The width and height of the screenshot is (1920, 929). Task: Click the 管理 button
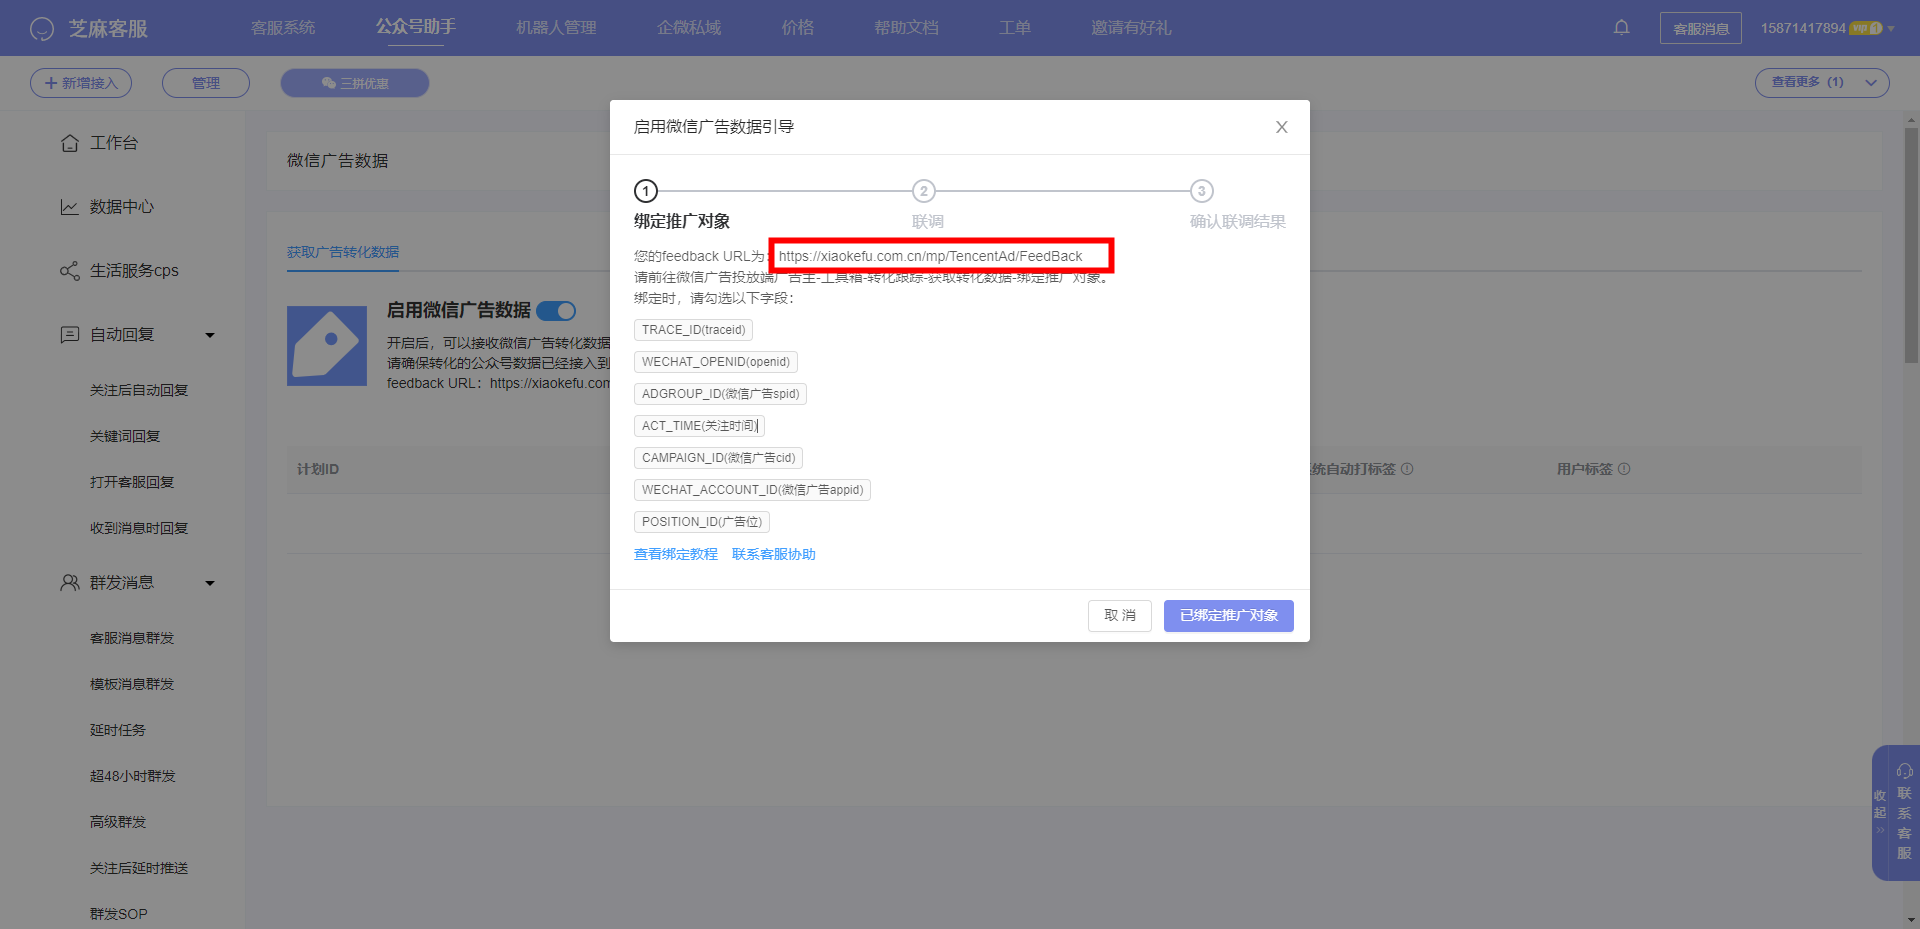tap(206, 83)
